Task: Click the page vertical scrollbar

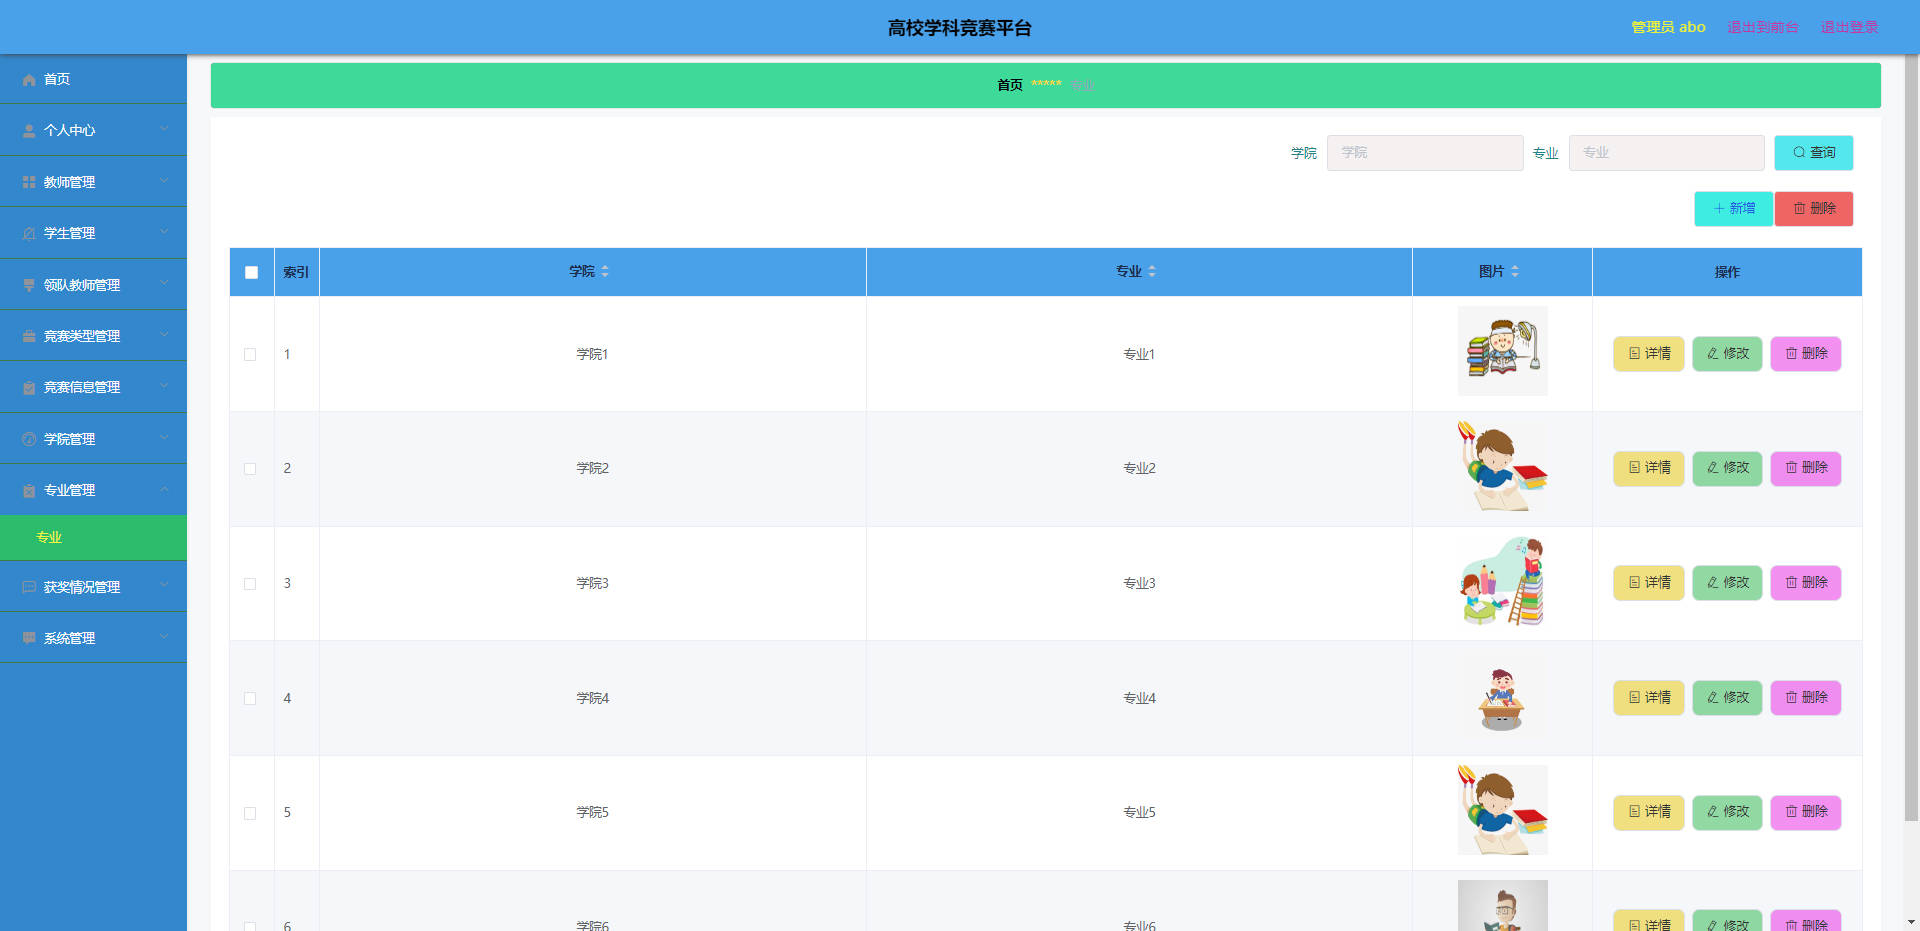Action: pos(1911,440)
